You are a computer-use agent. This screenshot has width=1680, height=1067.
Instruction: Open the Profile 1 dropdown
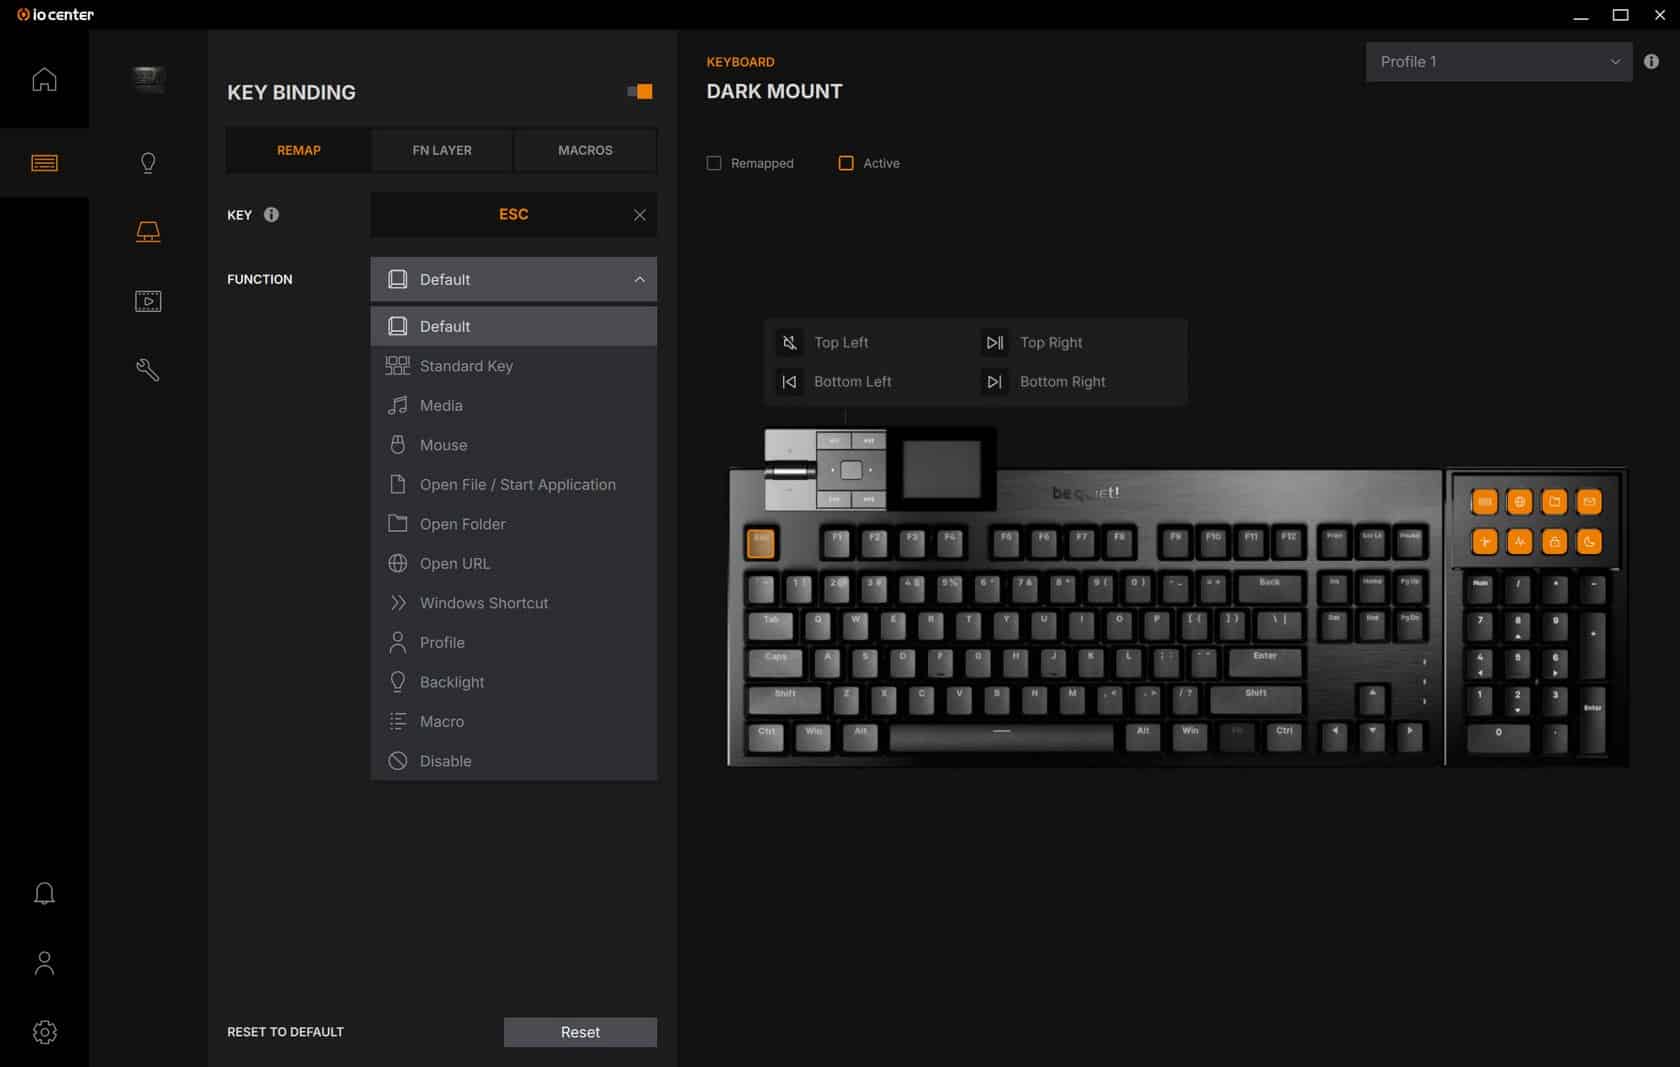pos(1498,62)
